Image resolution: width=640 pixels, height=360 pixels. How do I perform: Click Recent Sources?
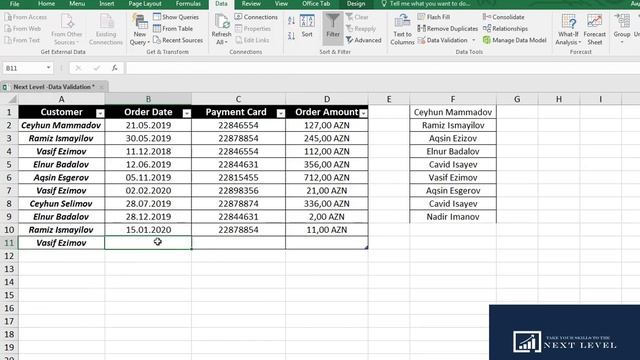[178, 40]
